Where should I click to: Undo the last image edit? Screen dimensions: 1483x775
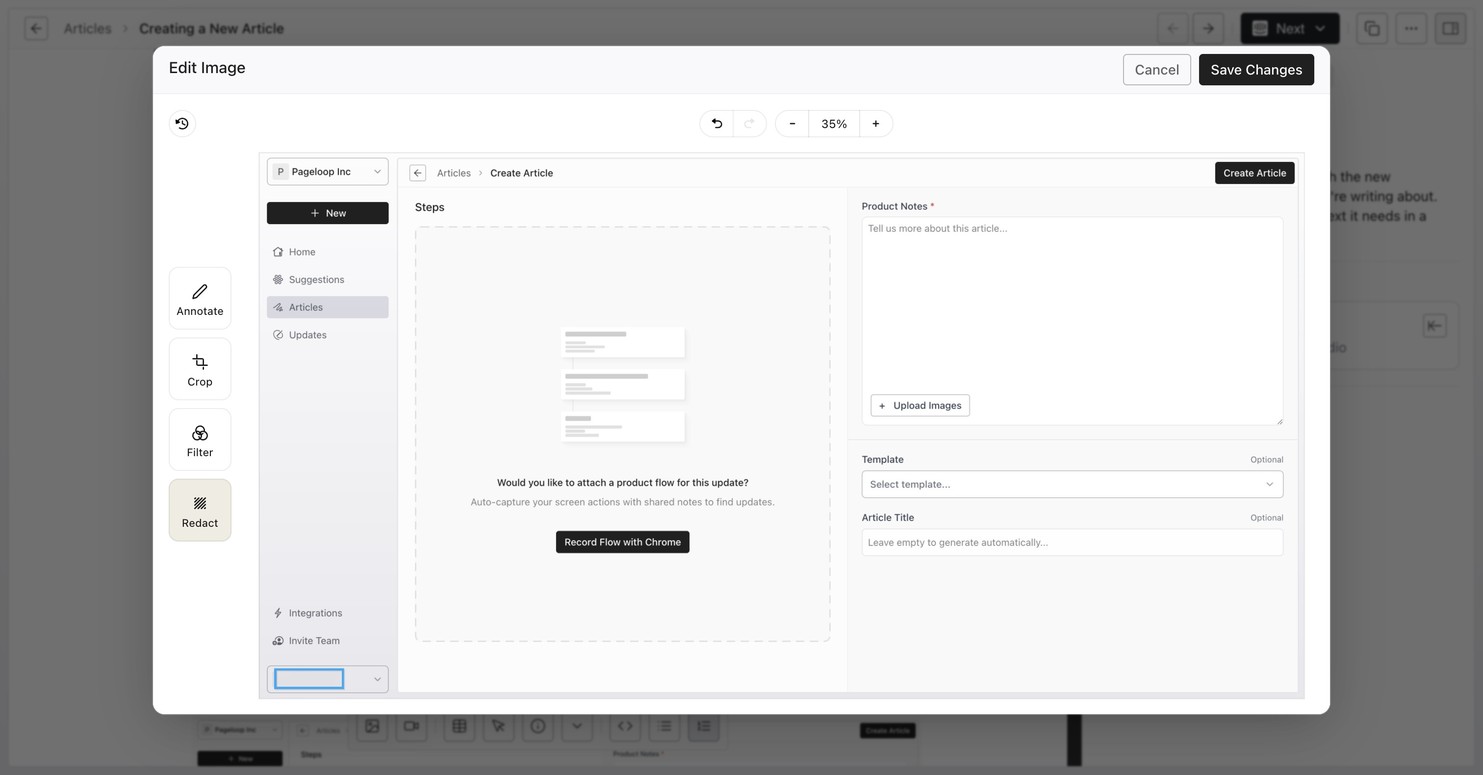[x=717, y=124]
